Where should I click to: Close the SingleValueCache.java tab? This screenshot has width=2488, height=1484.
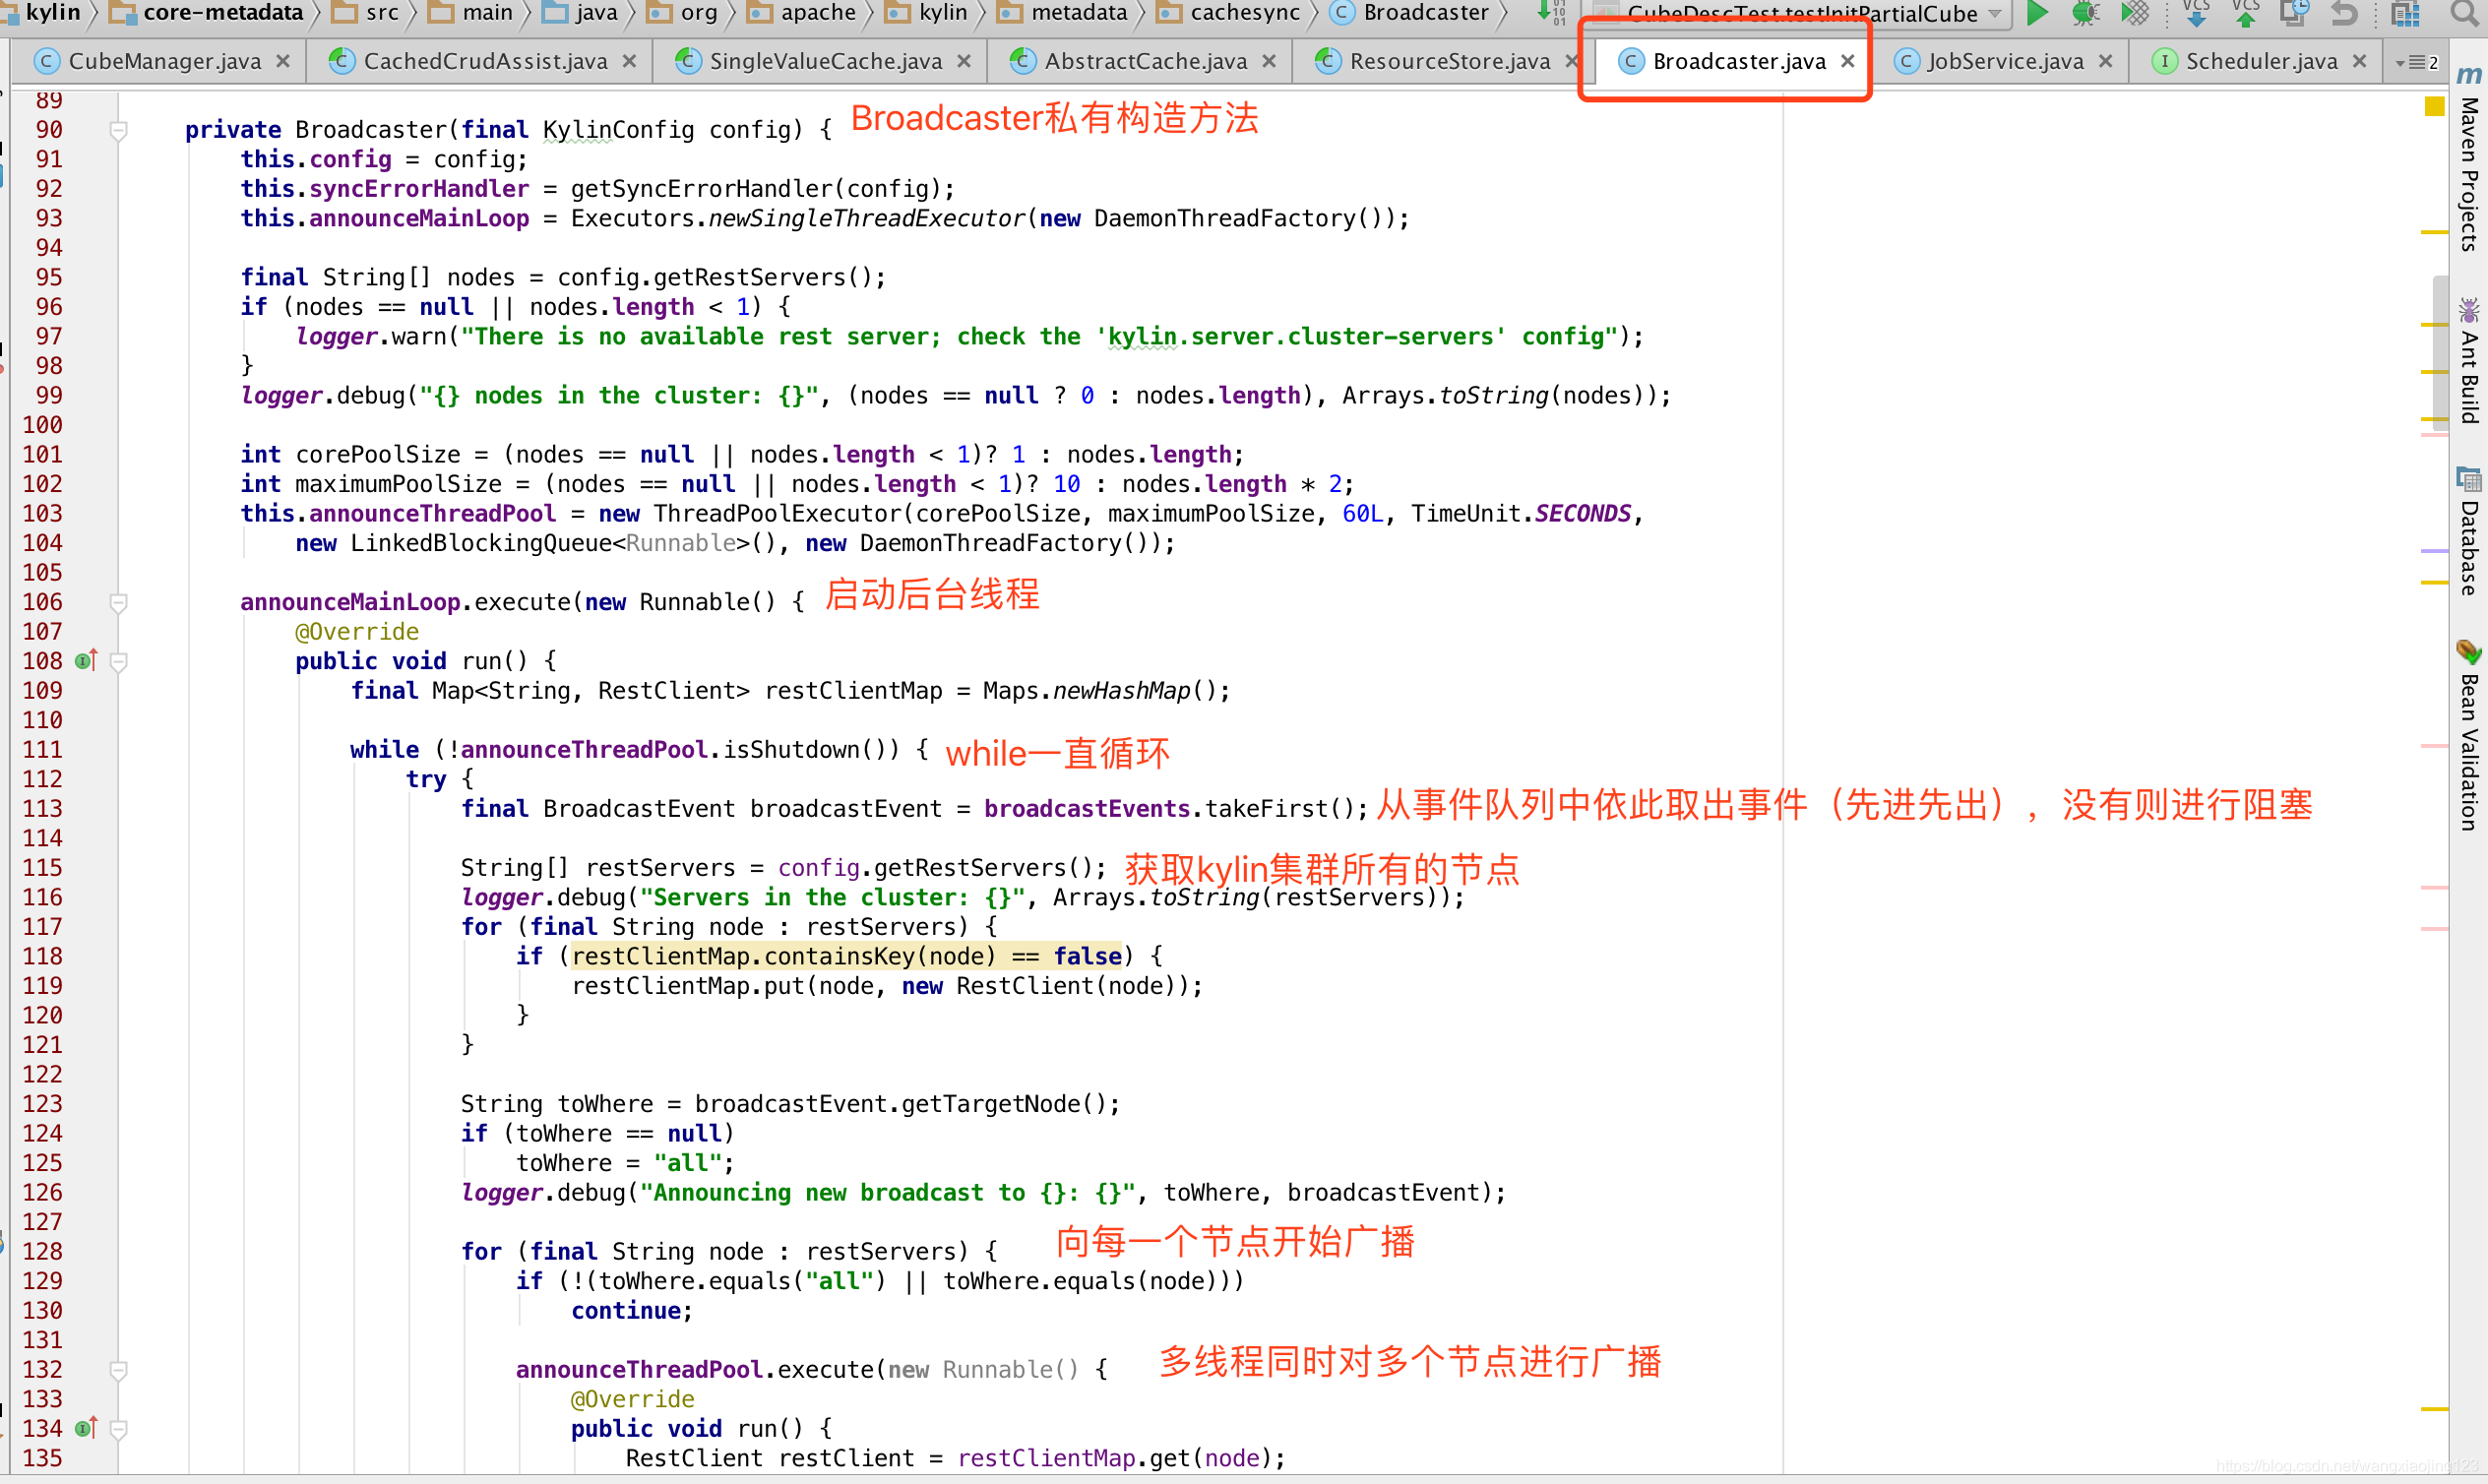pyautogui.click(x=964, y=61)
